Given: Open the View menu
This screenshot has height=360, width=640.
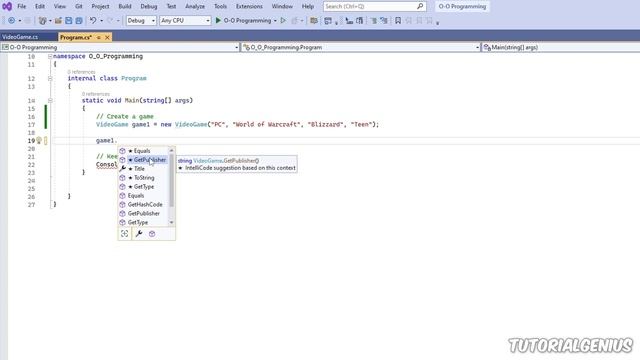Looking at the screenshot, I should coord(60,7).
